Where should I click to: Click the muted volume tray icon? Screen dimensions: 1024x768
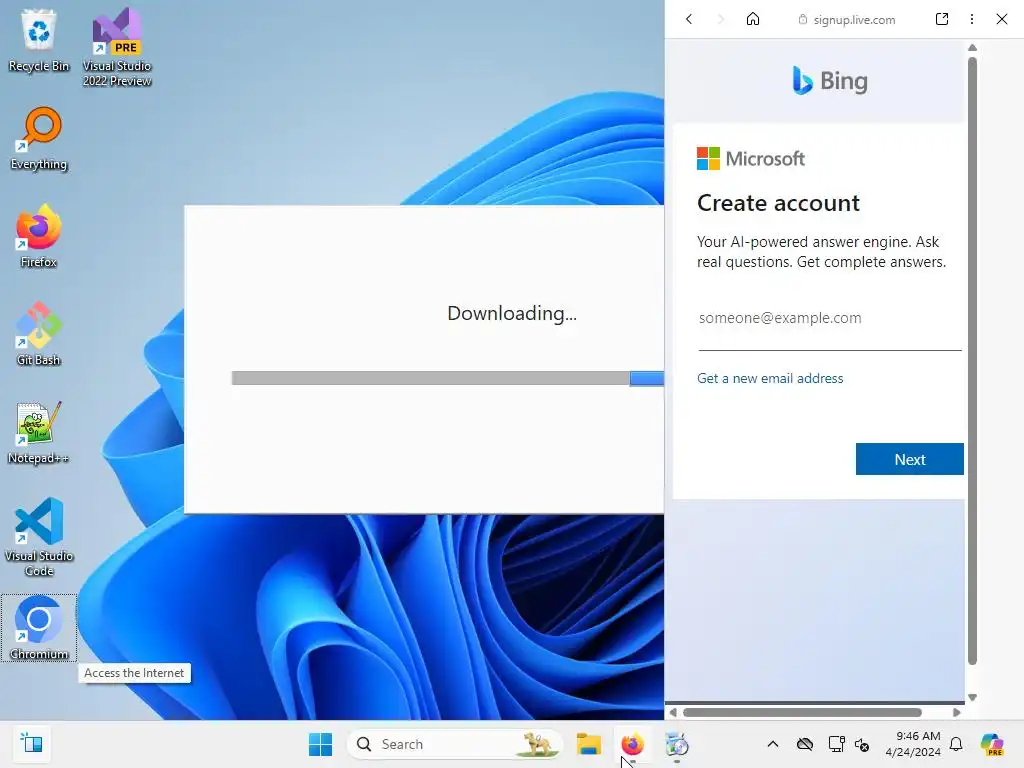[862, 744]
